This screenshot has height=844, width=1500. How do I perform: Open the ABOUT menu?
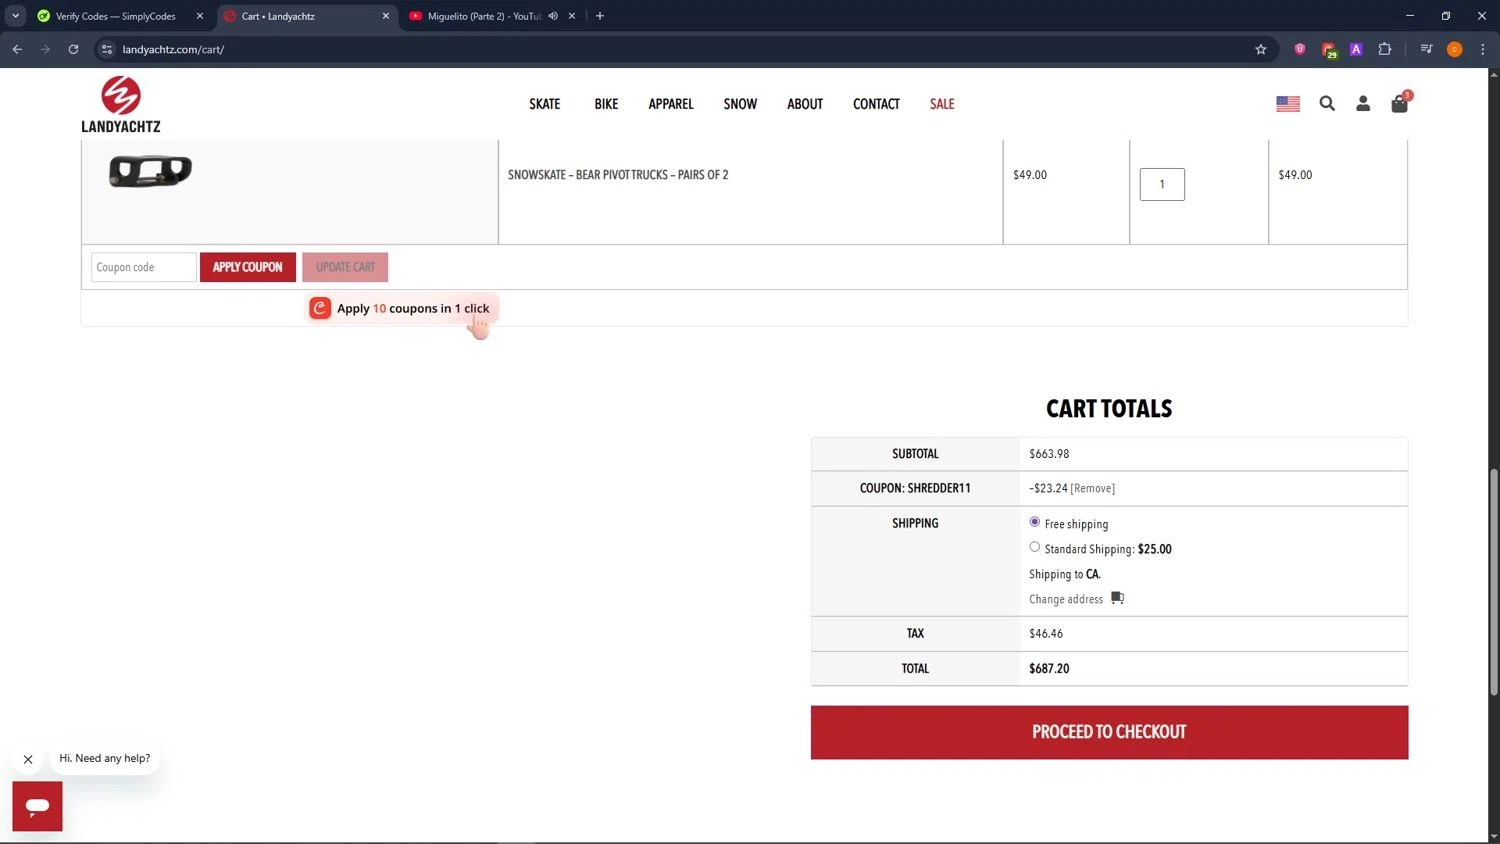coord(805,104)
